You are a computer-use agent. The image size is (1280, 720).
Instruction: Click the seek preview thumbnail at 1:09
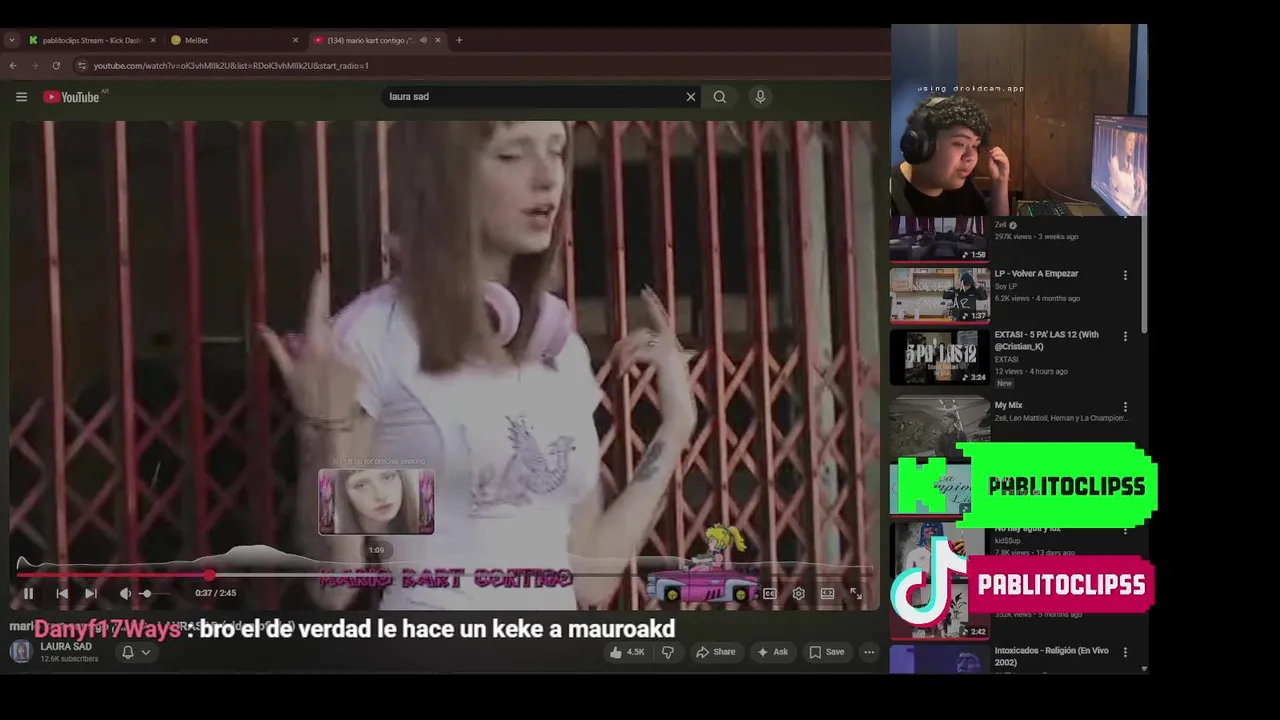click(x=376, y=502)
